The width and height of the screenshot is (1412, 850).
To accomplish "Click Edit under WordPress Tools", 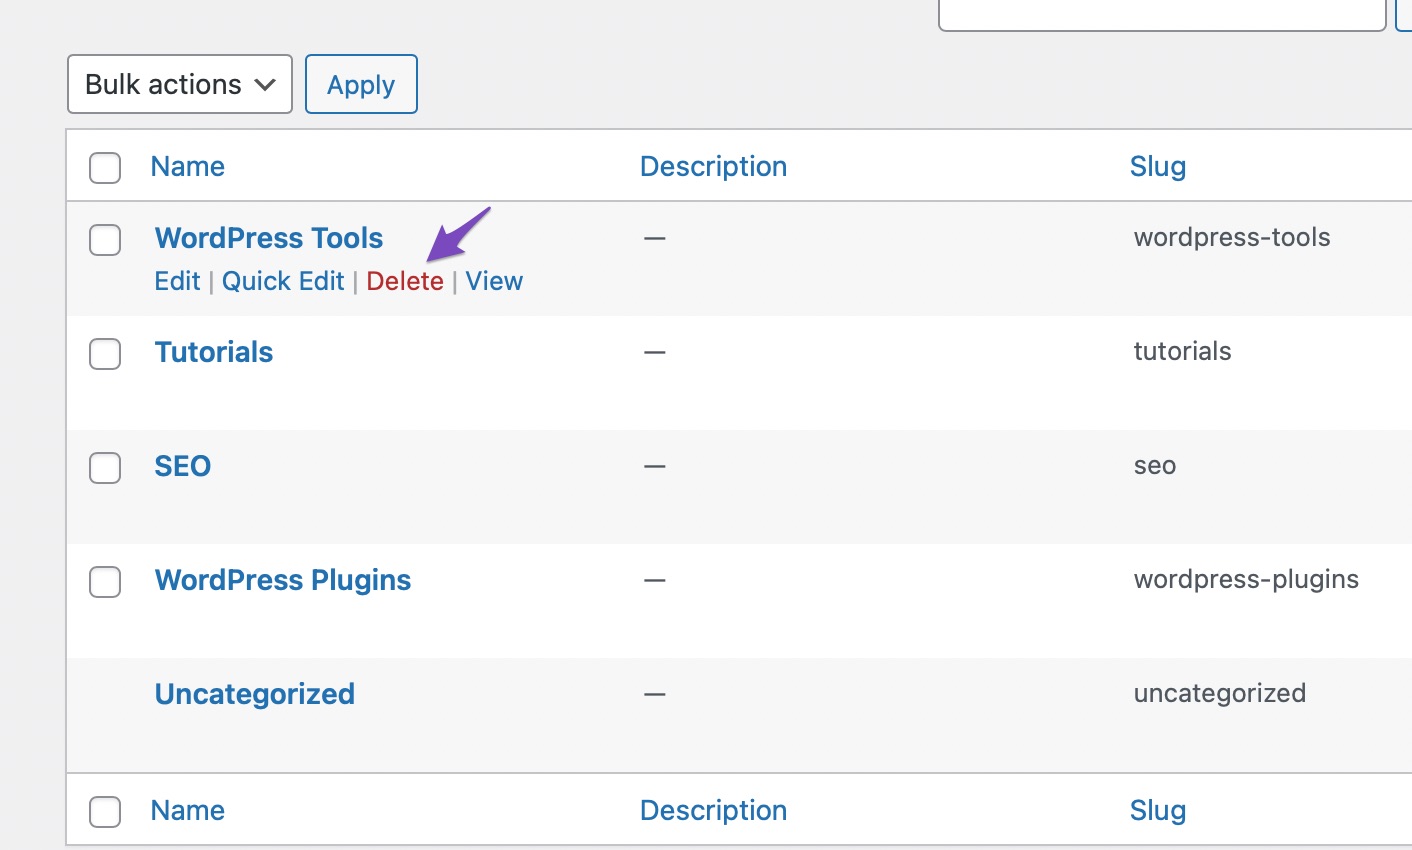I will click(177, 281).
